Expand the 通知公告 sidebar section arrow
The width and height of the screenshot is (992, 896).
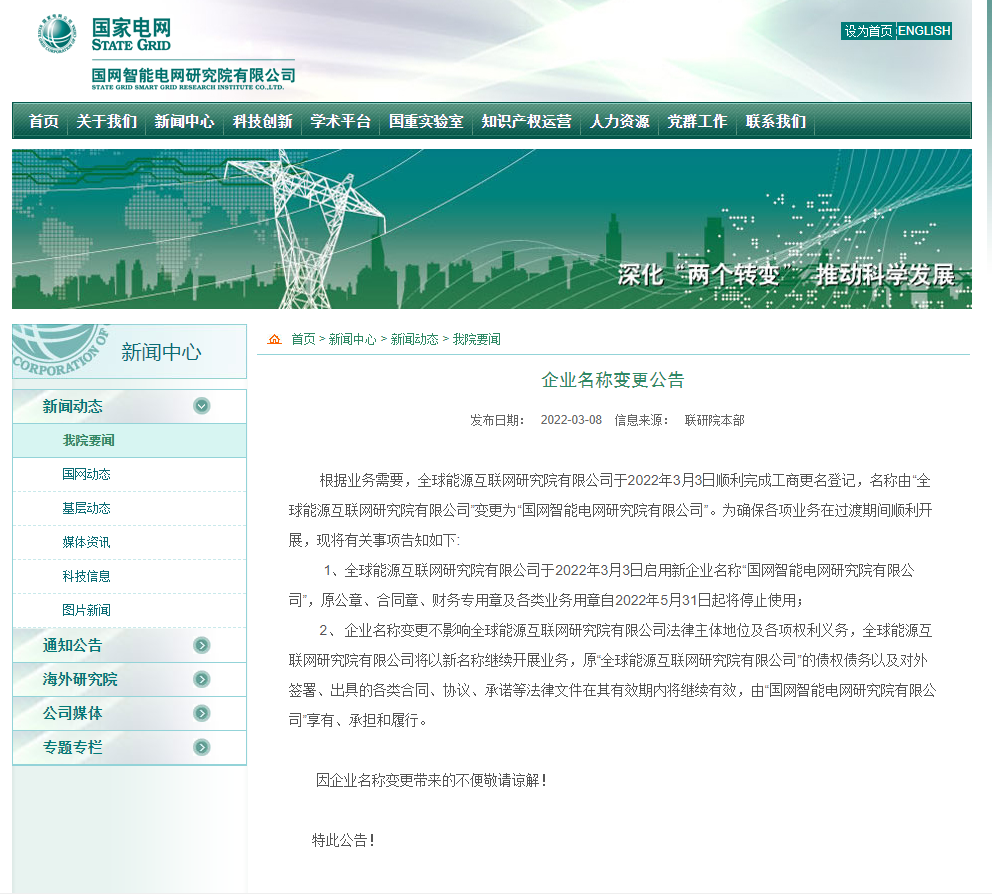pos(202,645)
